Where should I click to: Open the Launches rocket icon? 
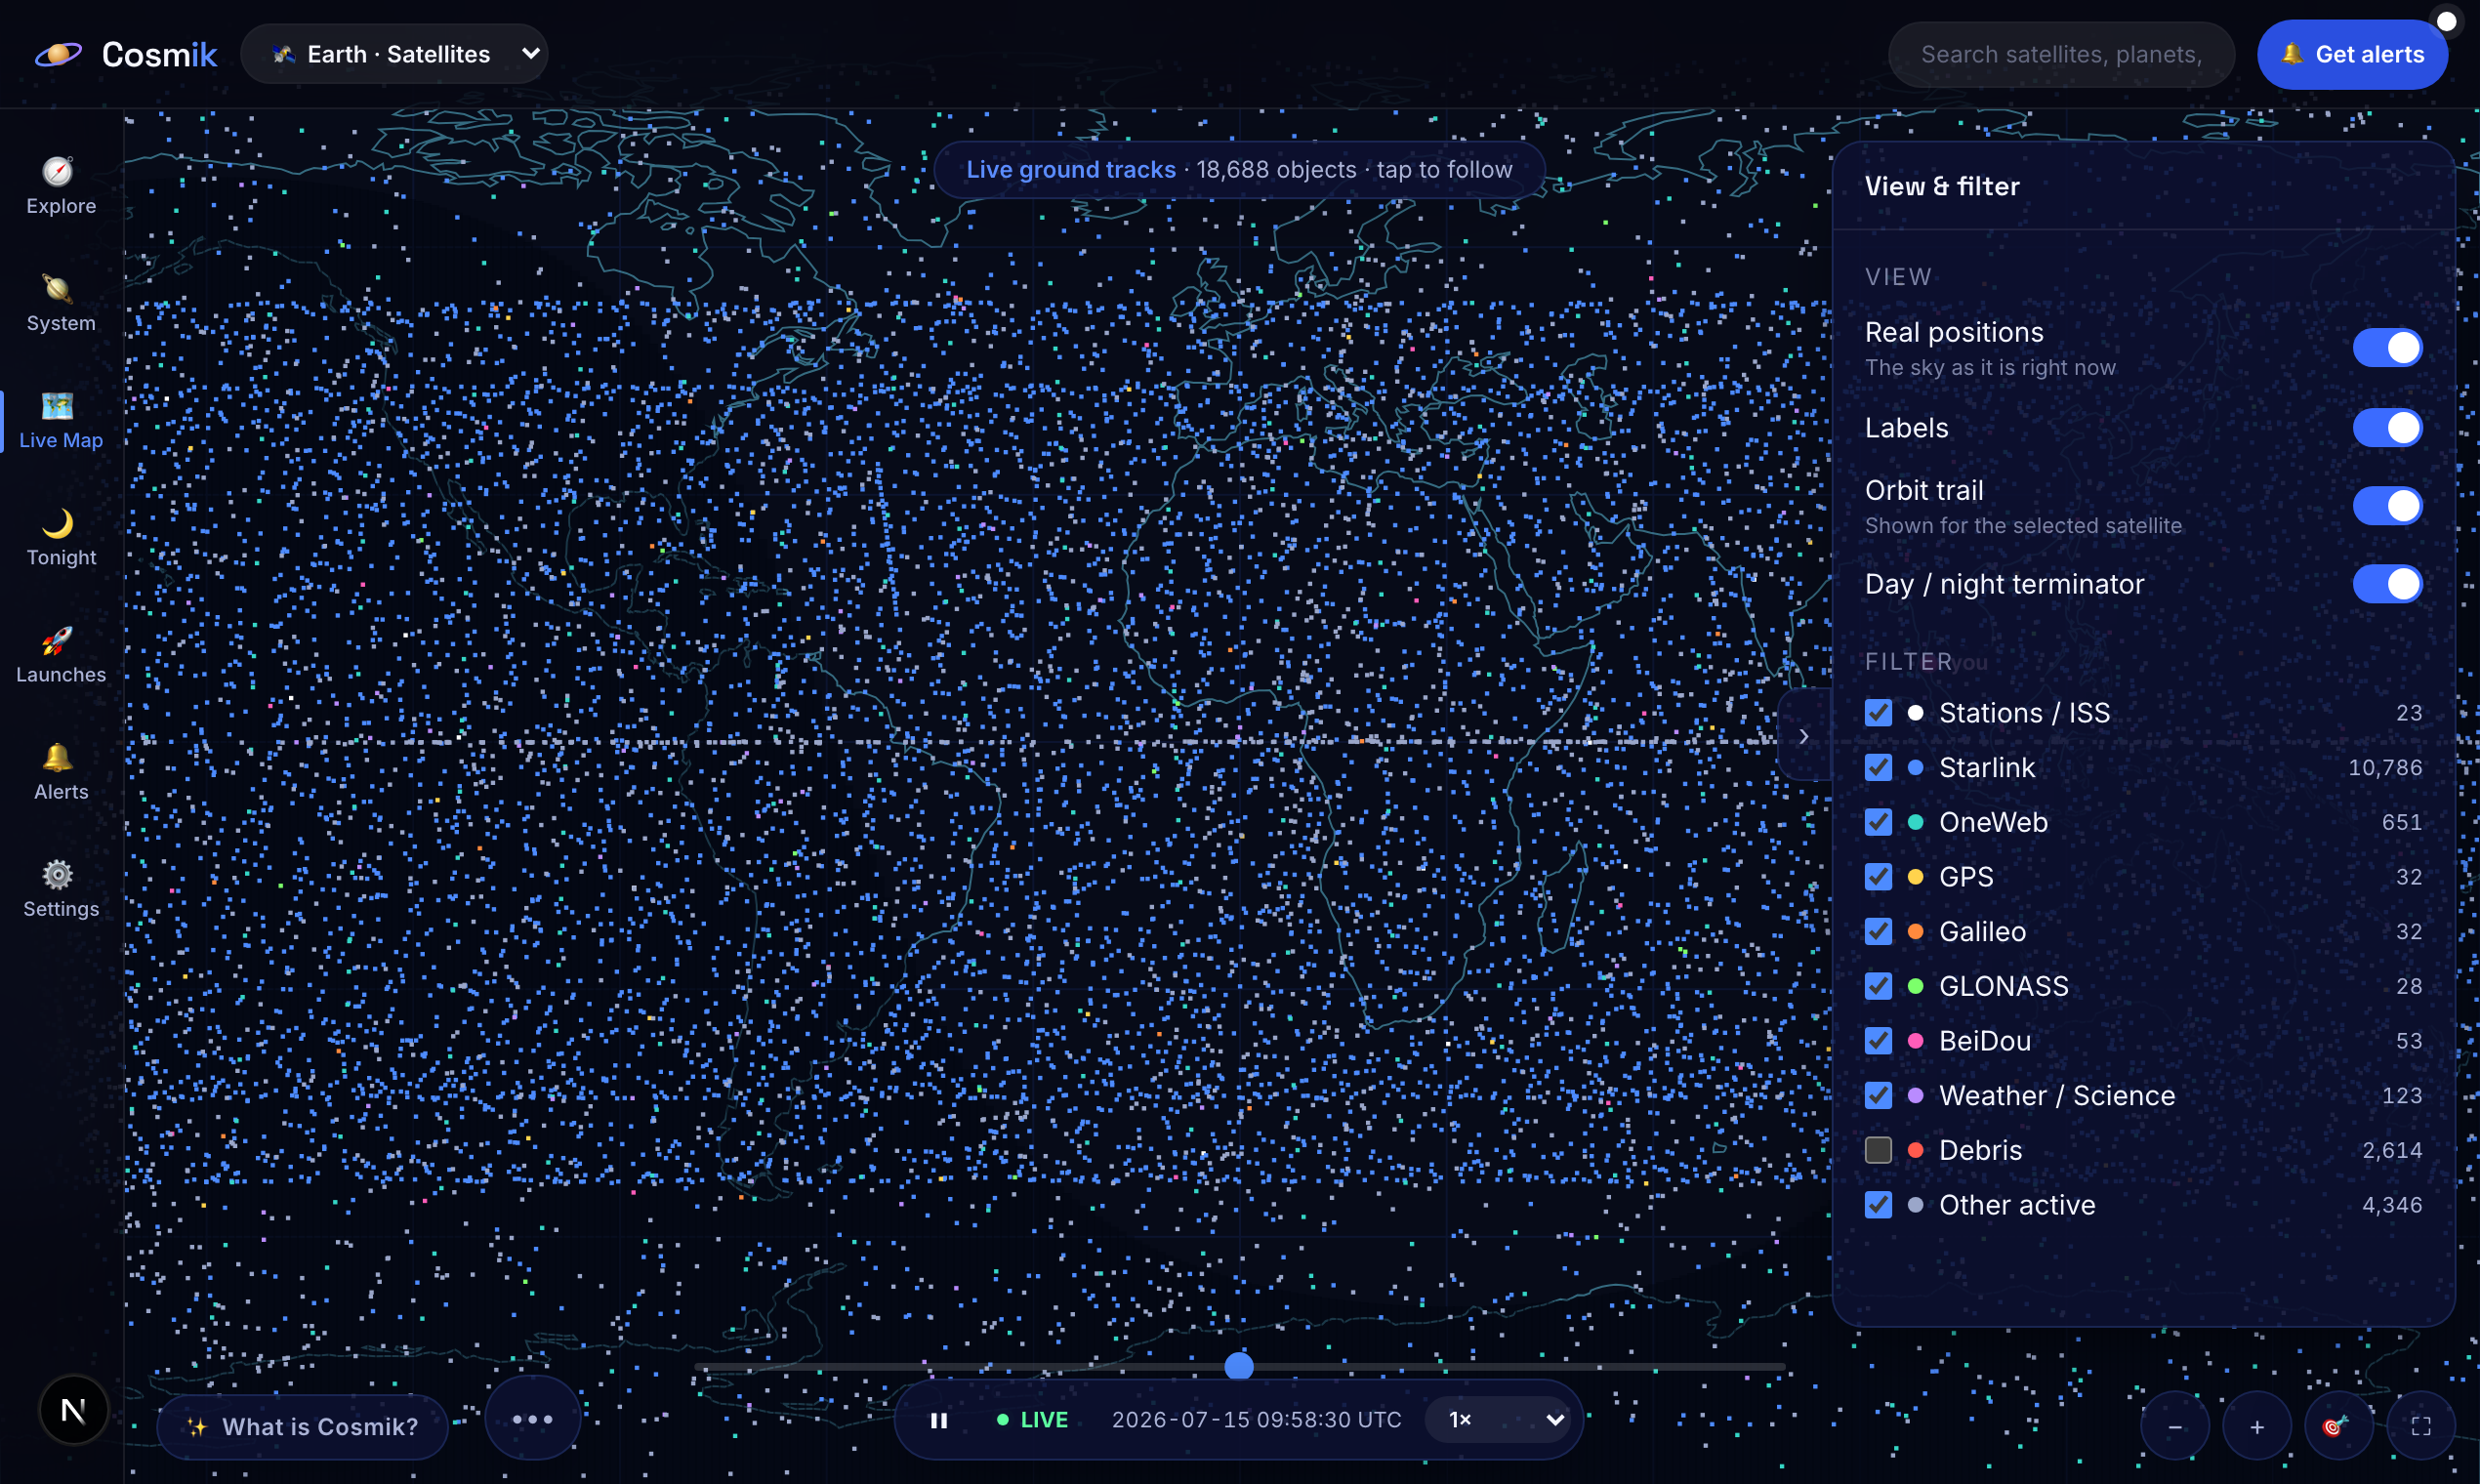[58, 640]
